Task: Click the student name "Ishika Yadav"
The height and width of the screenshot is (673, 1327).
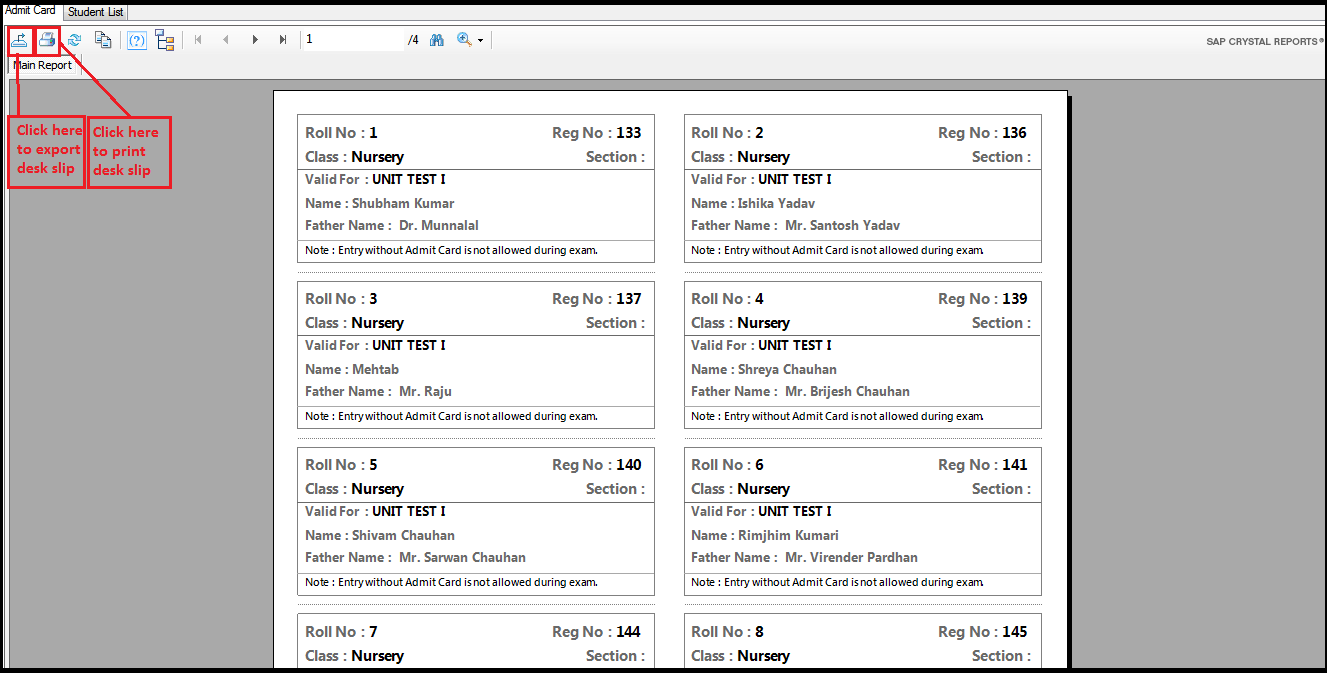Action: (x=776, y=203)
